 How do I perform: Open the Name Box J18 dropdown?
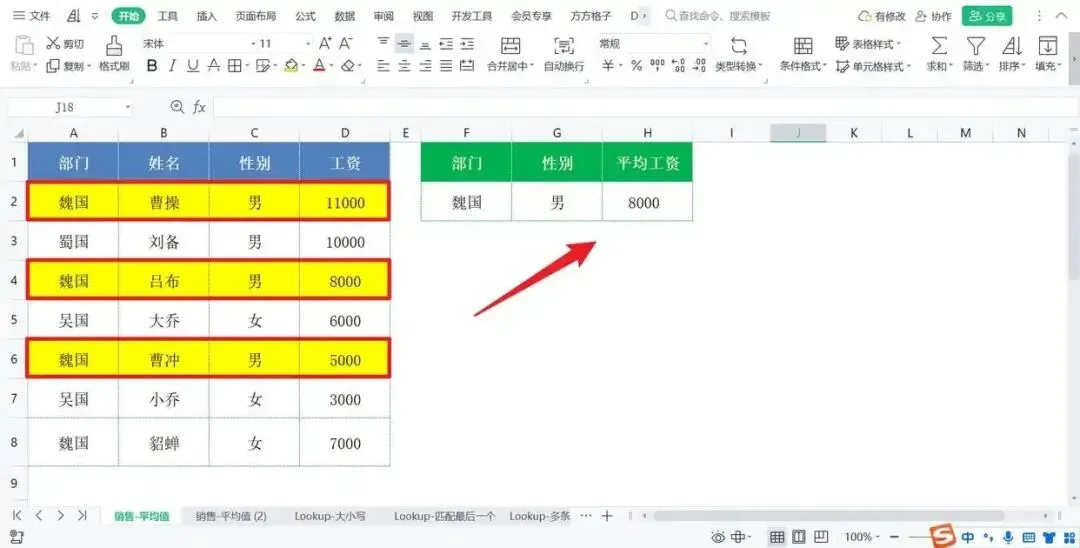[x=127, y=107]
